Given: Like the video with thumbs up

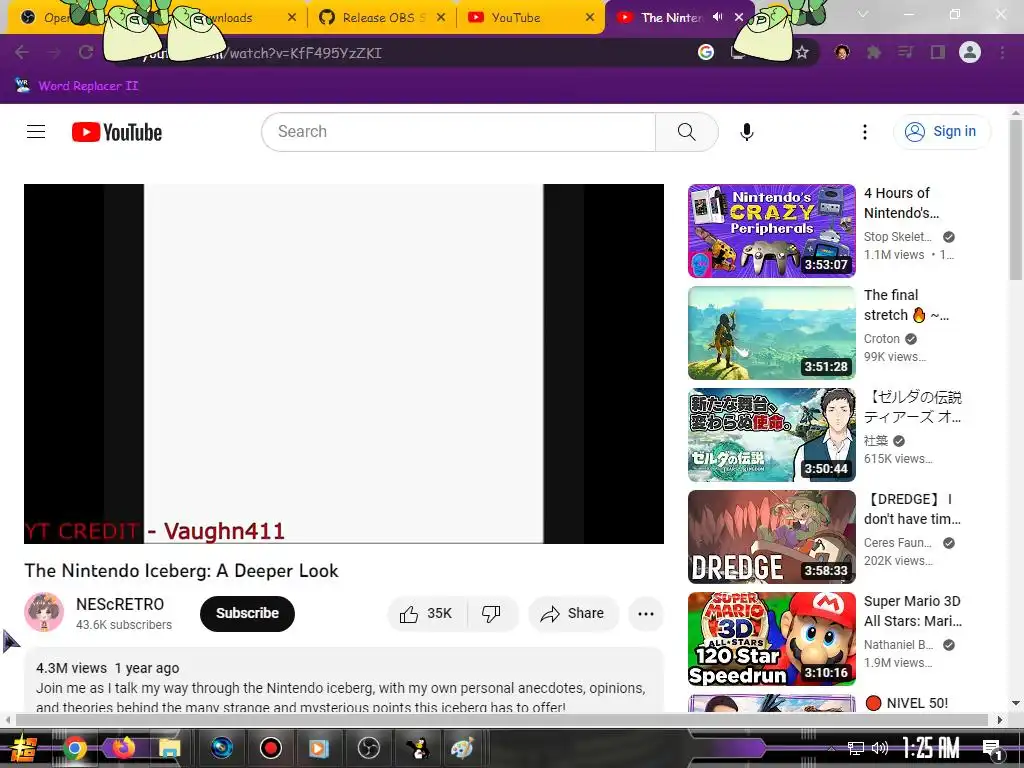Looking at the screenshot, I should click(427, 614).
